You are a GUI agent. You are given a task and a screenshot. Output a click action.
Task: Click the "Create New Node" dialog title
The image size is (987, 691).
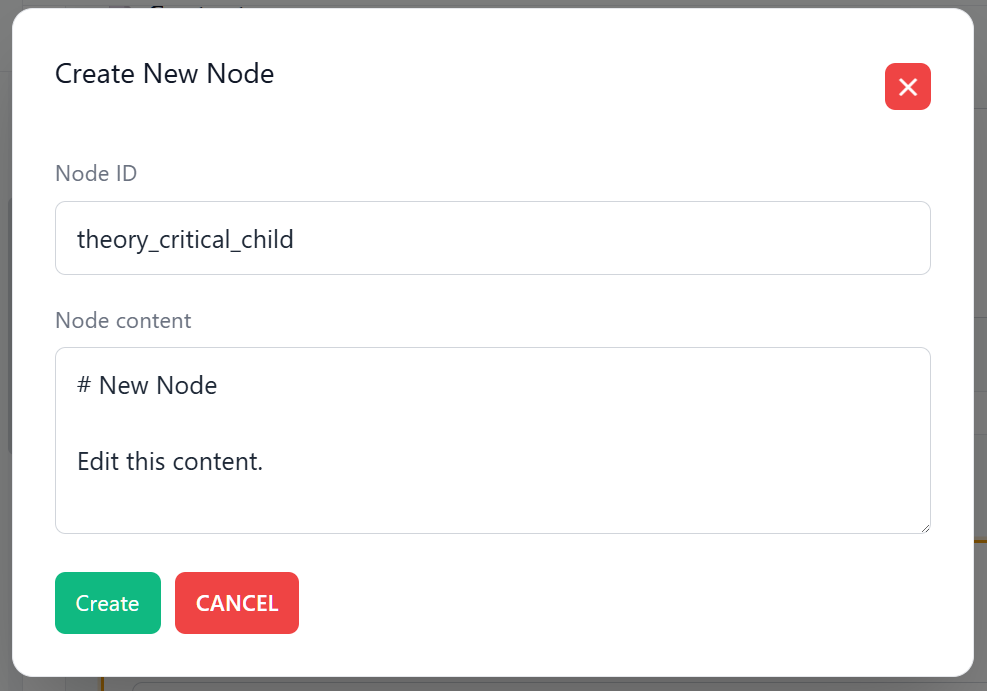pos(164,73)
